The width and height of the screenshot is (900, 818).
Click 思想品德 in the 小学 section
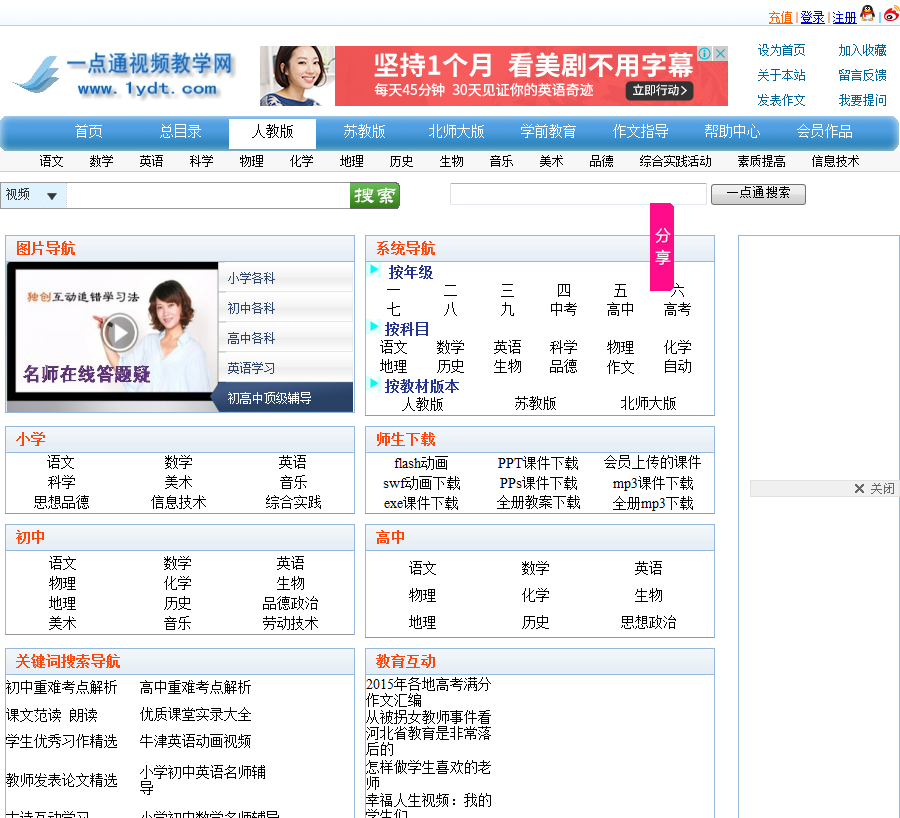(x=61, y=502)
